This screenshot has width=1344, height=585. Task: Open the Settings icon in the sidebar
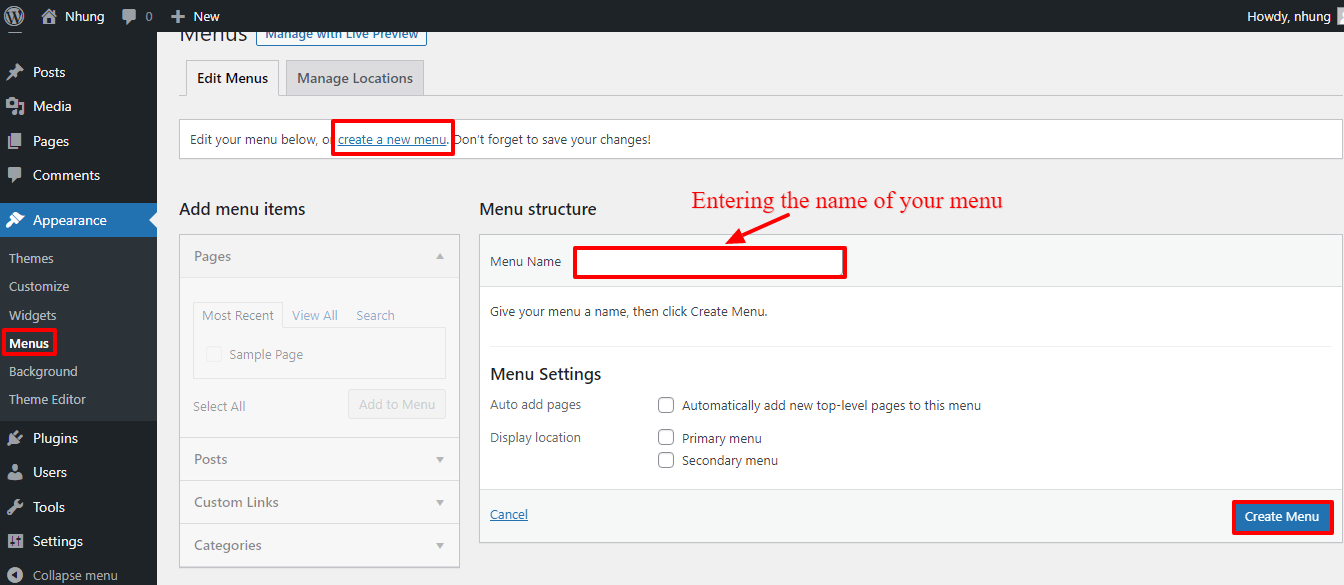coord(16,541)
